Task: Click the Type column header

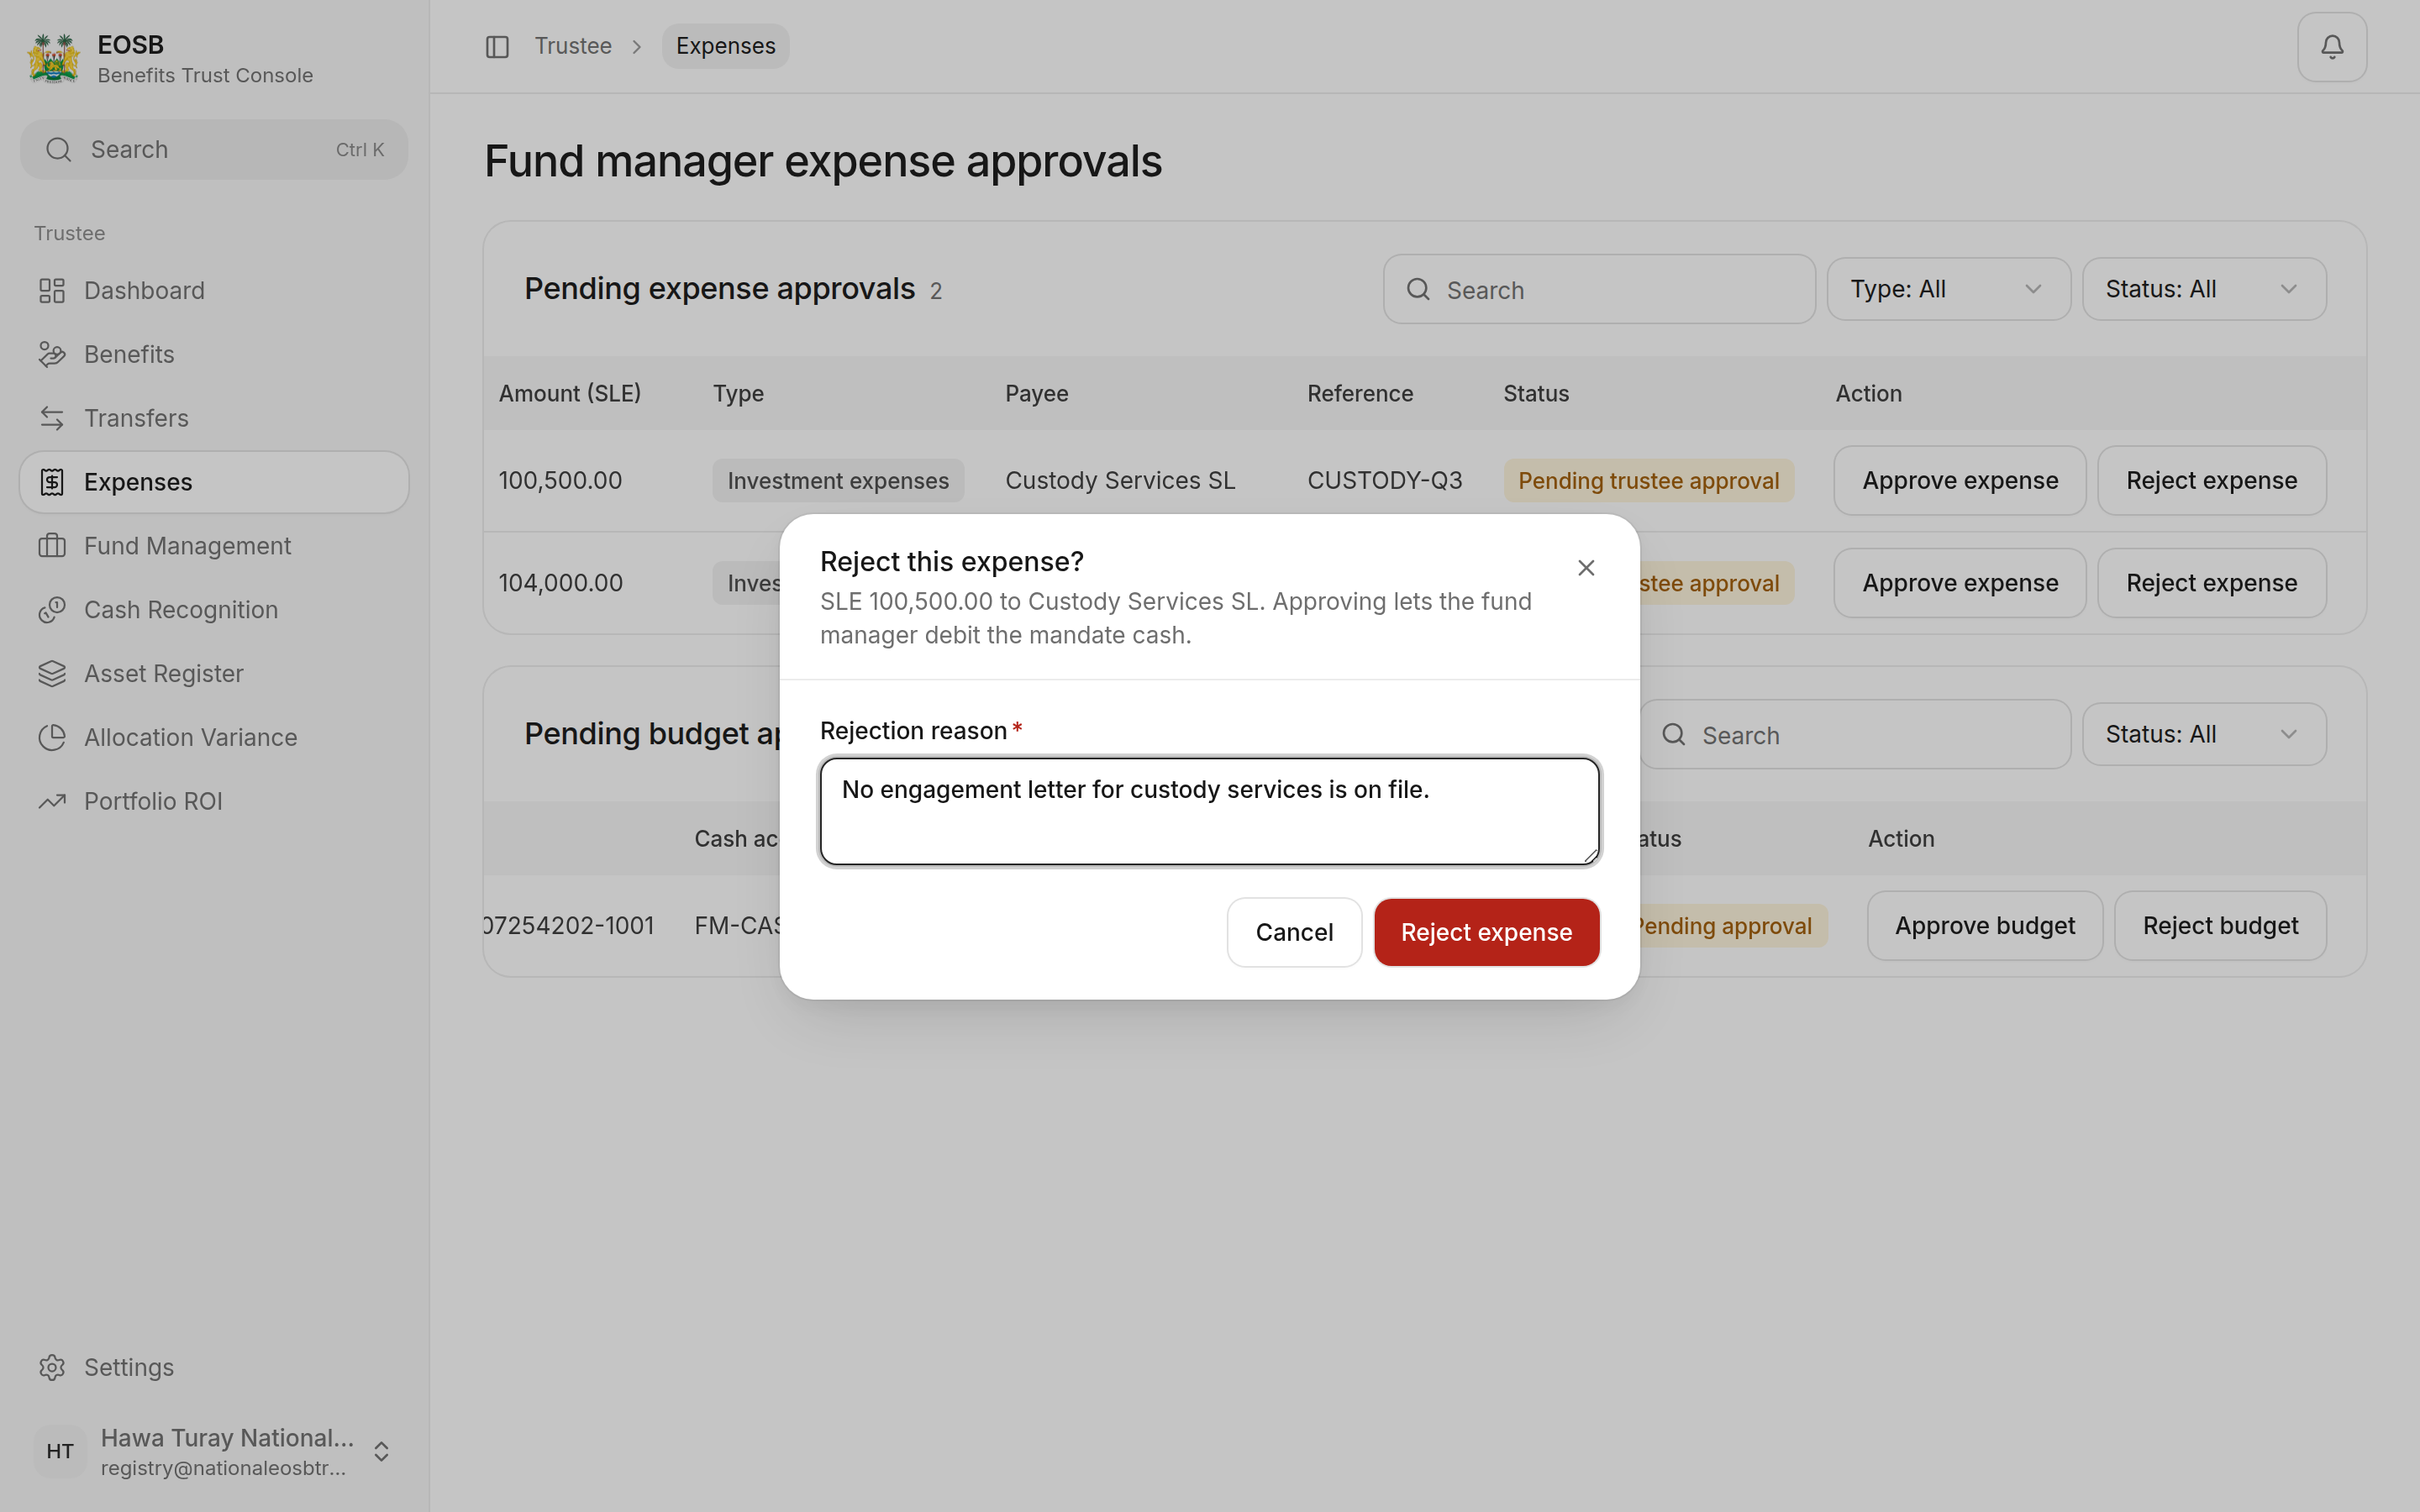Action: click(738, 394)
